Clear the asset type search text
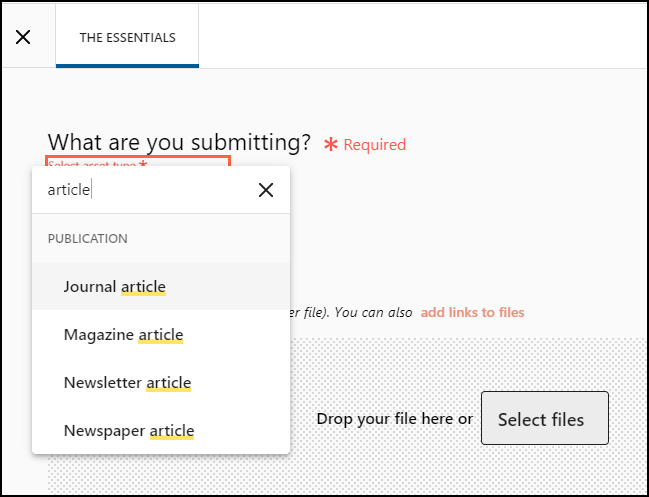Viewport: 649px width, 497px height. click(265, 190)
